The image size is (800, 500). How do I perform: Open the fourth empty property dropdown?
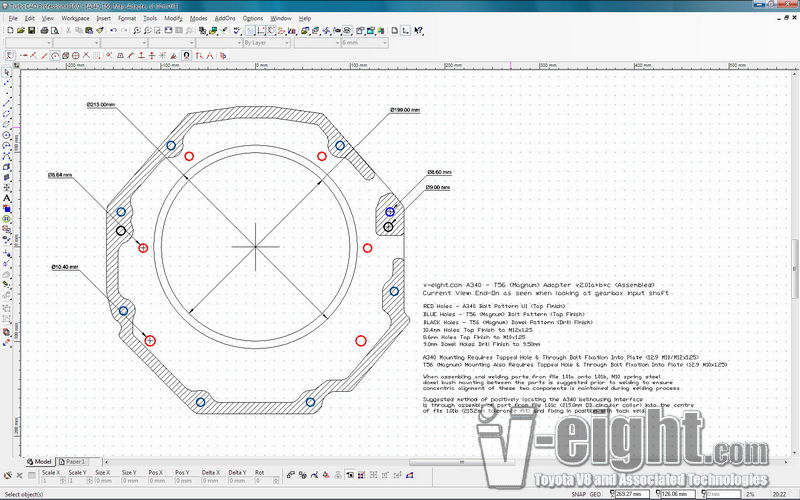(x=171, y=43)
